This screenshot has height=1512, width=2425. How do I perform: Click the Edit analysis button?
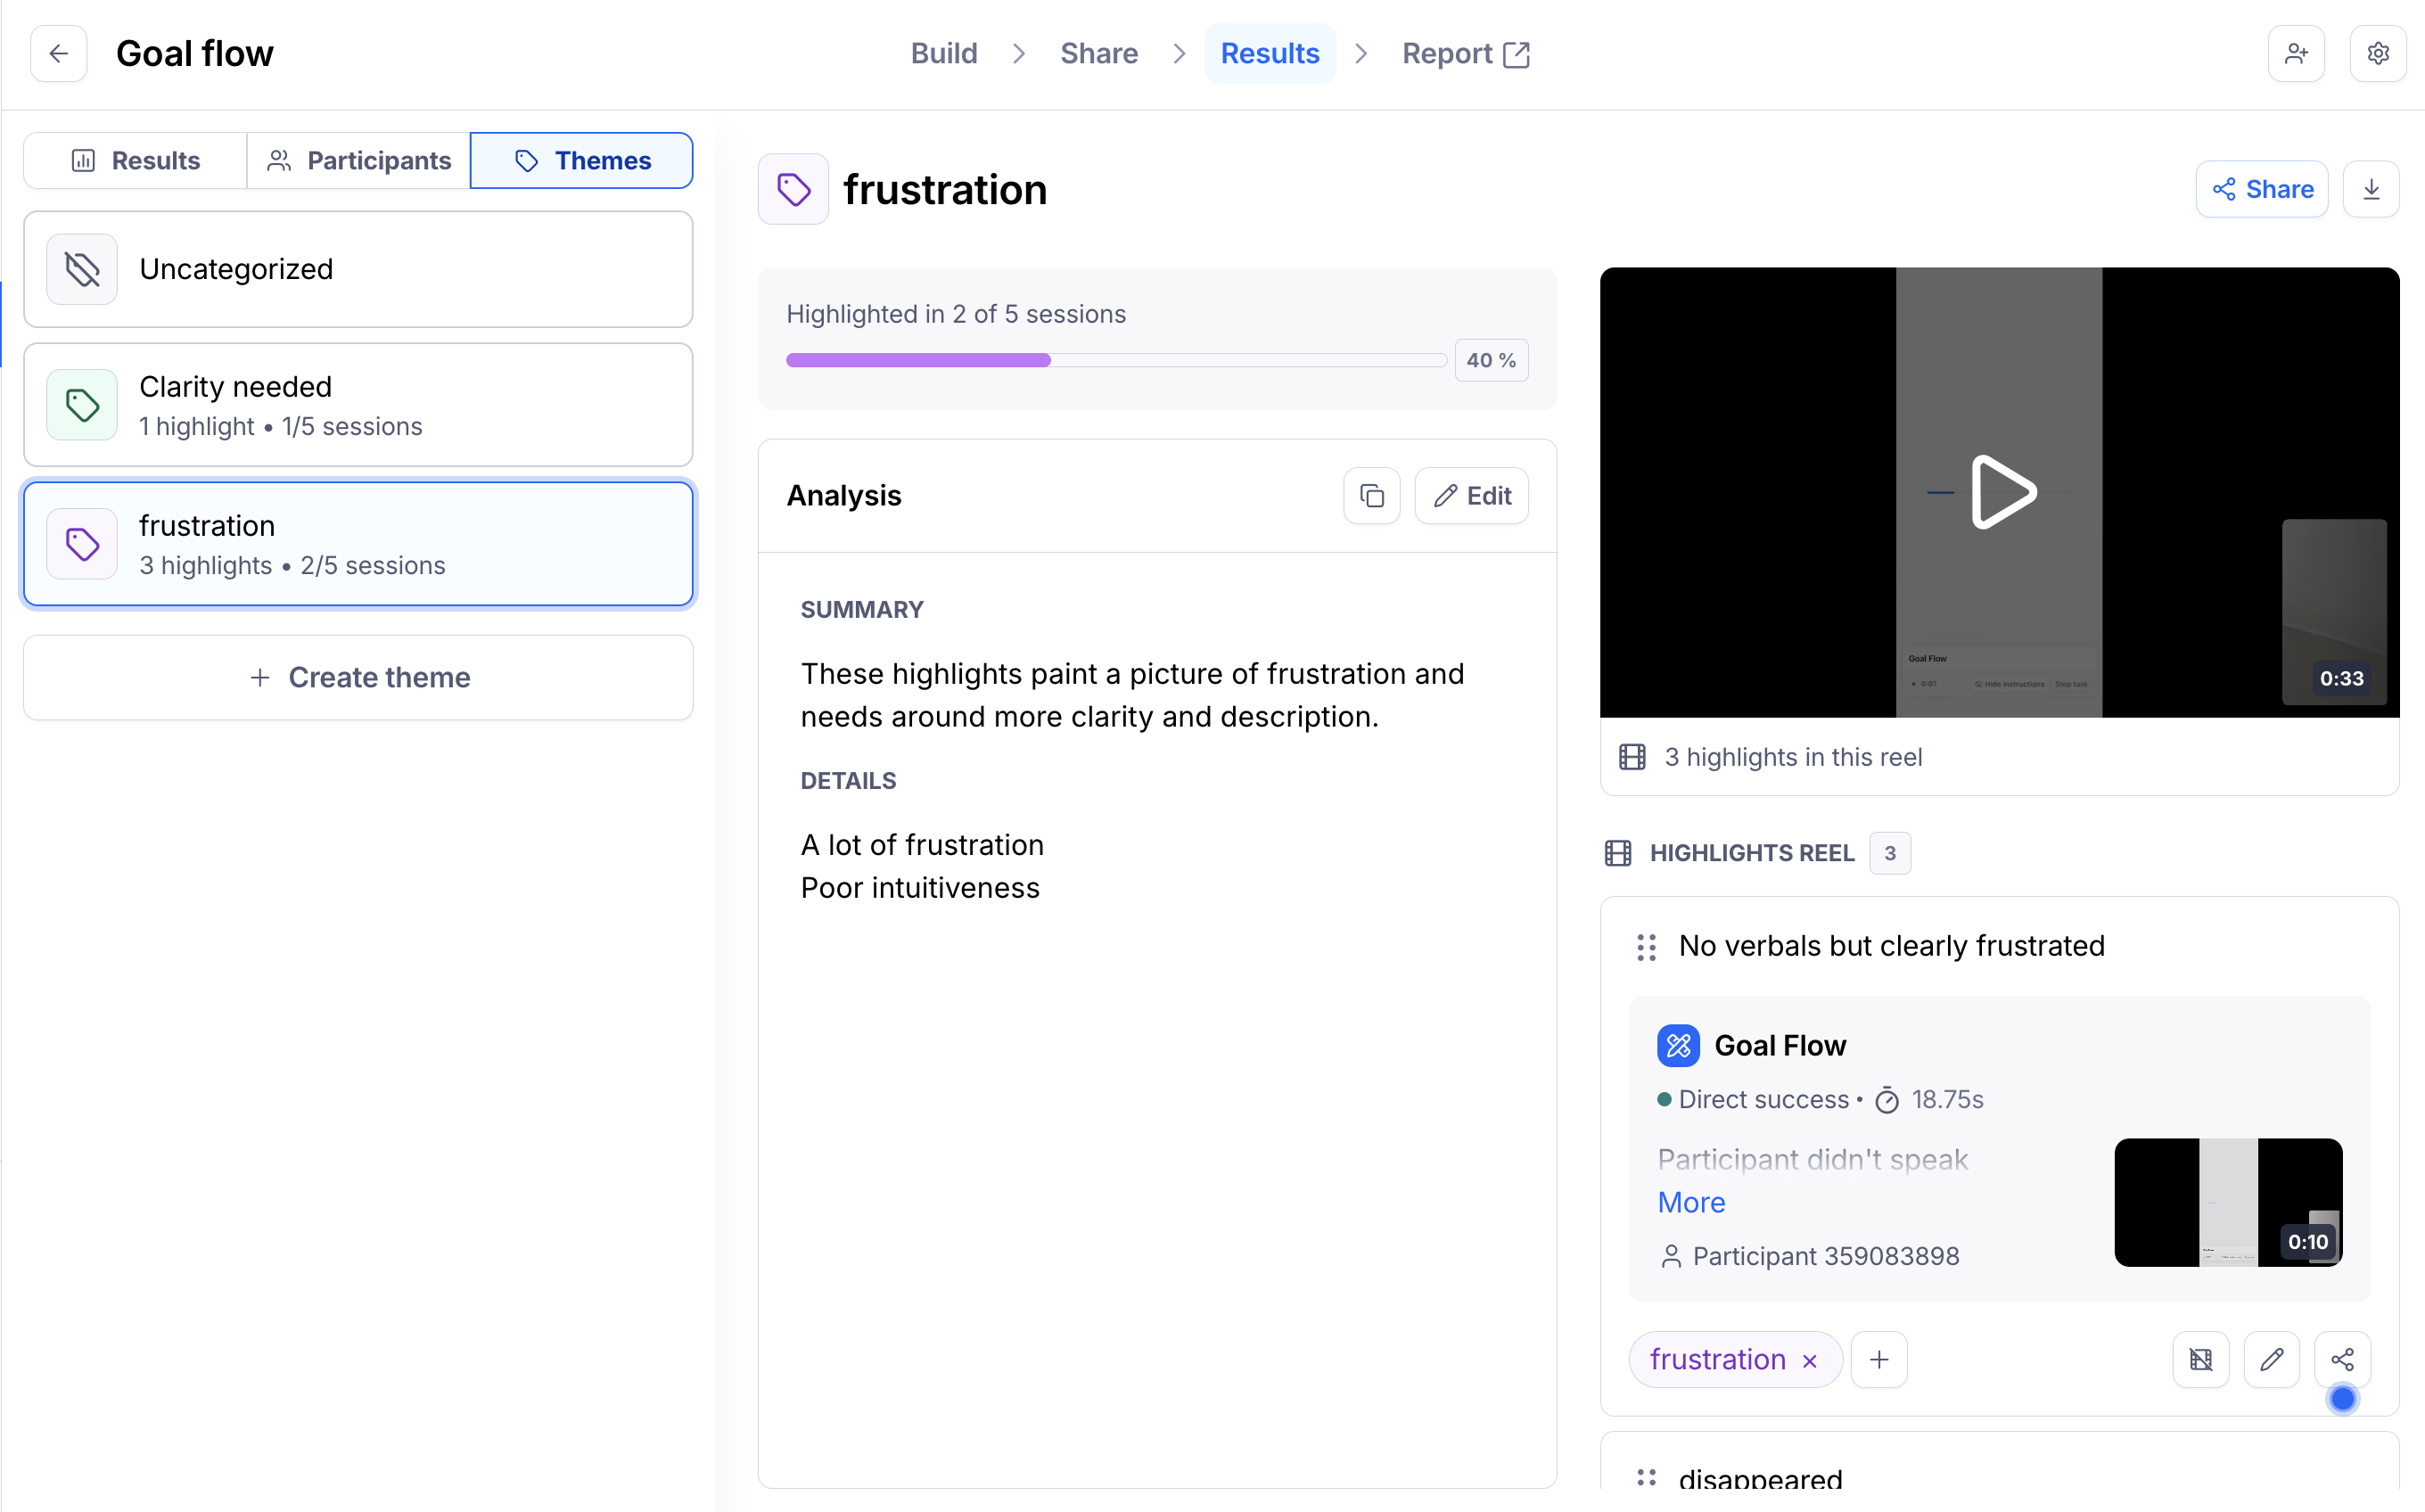[x=1470, y=496]
